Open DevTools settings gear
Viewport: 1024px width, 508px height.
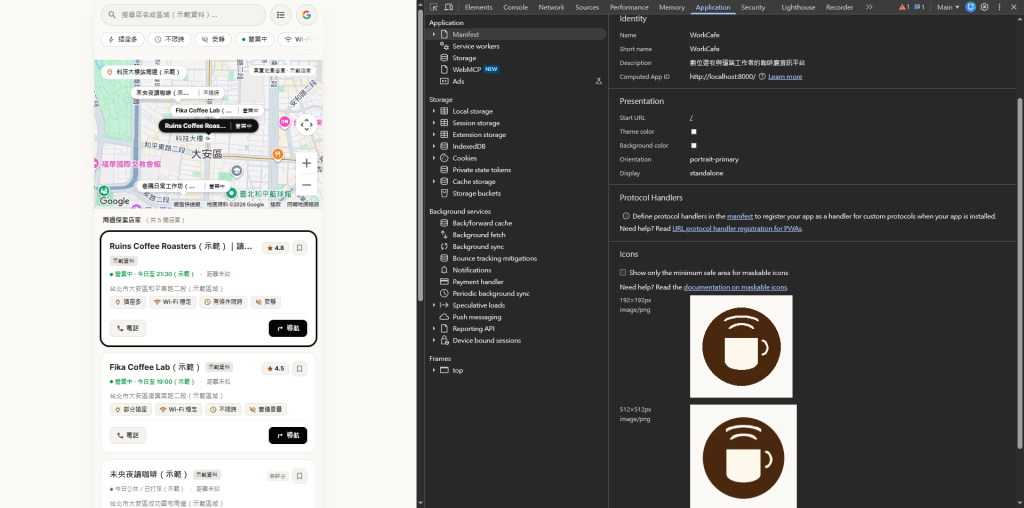(x=985, y=7)
